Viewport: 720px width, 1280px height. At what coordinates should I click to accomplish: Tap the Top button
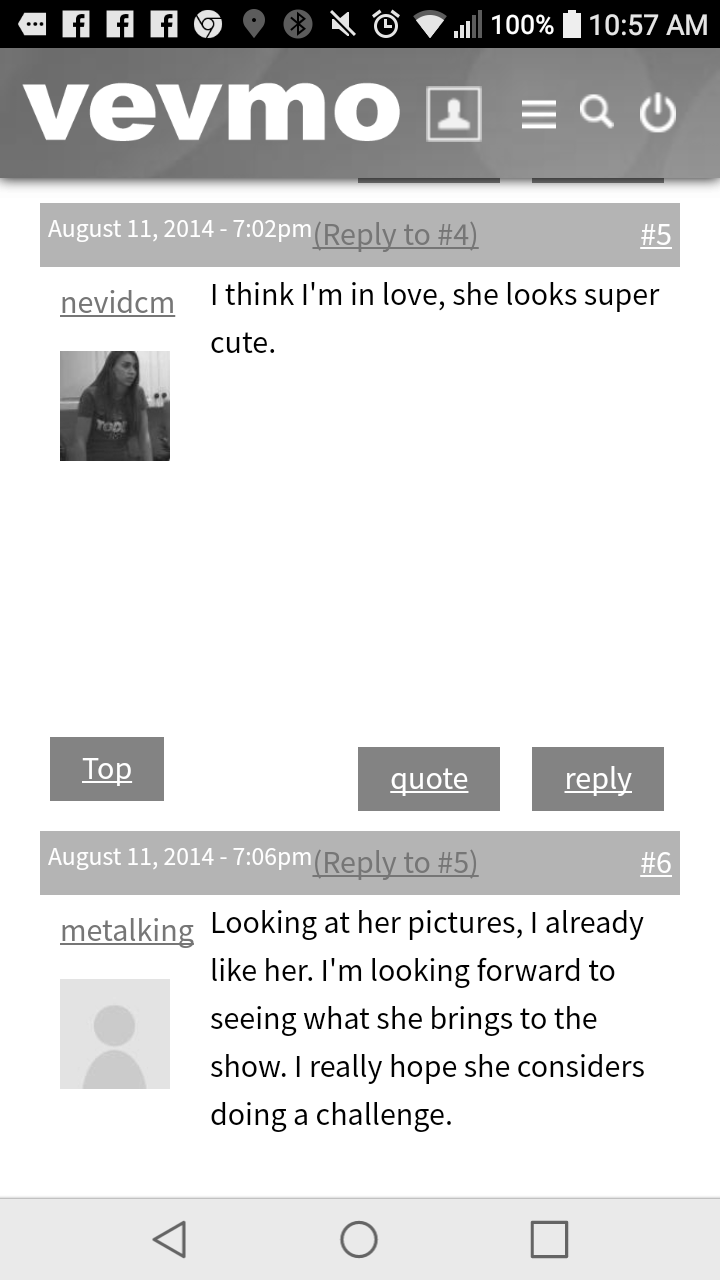pos(107,769)
